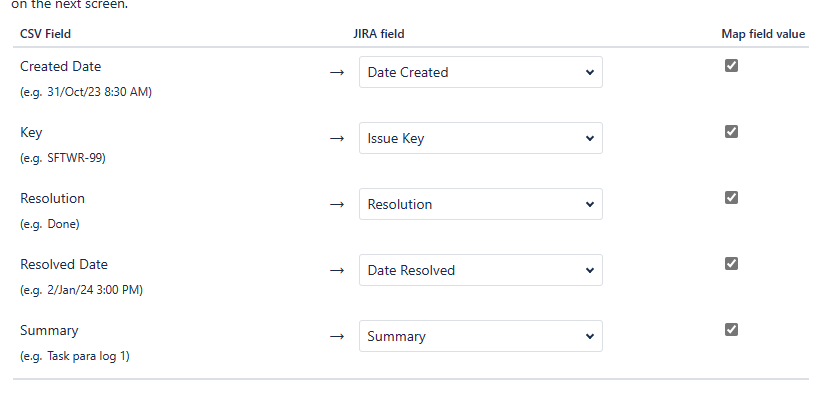Uncheck Map field value for Summary

731,330
